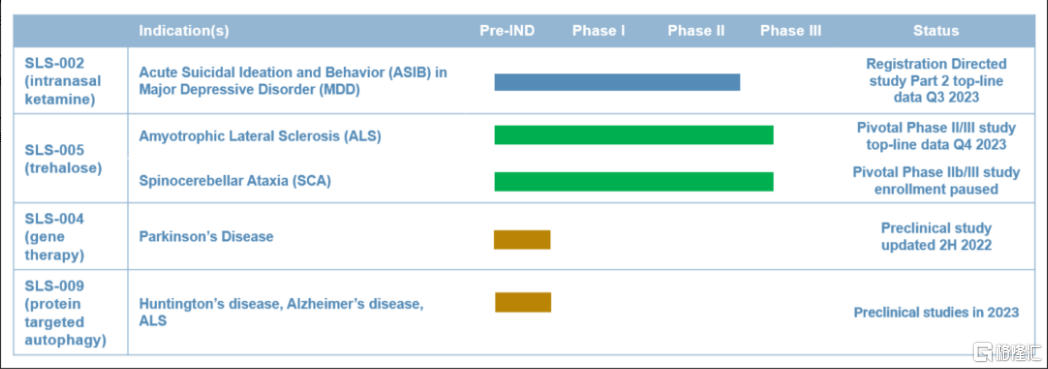The height and width of the screenshot is (369, 1048).
Task: Click the Phase II column header
Action: (x=696, y=31)
